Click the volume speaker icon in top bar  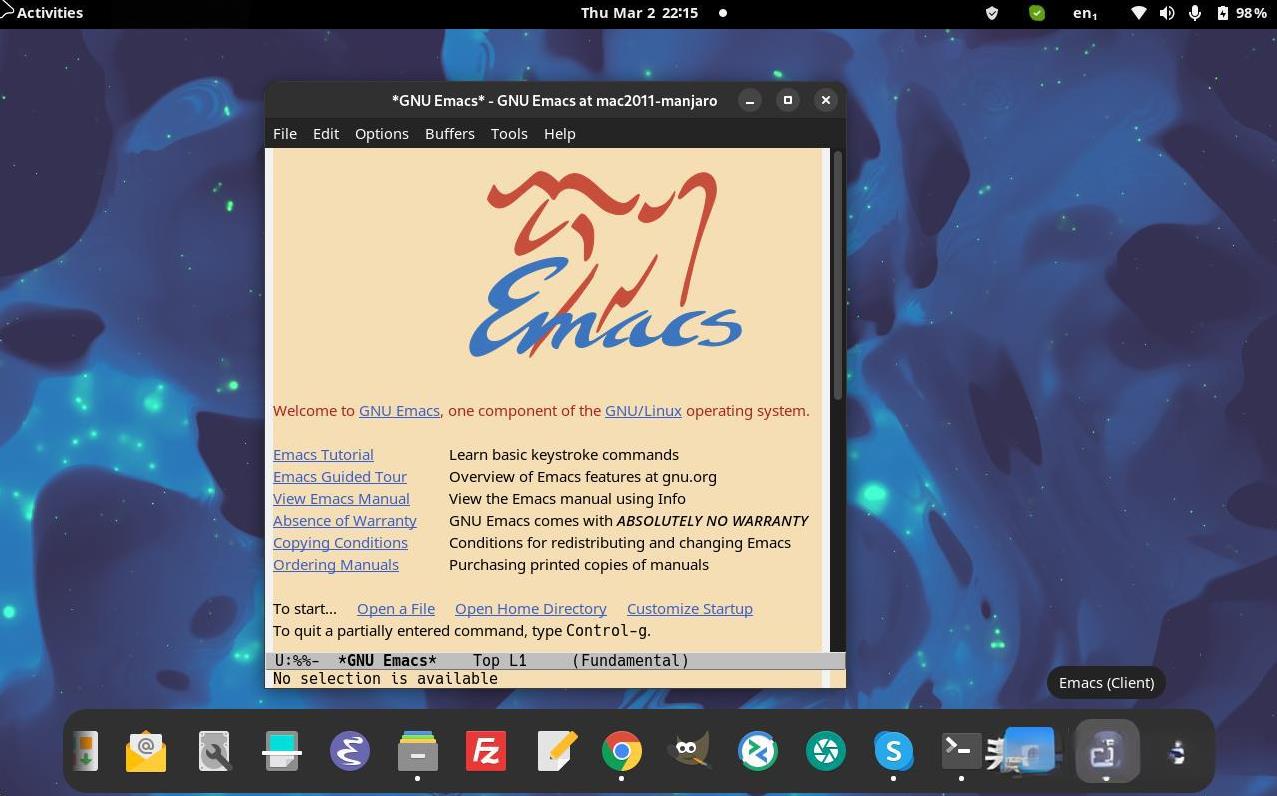(x=1167, y=13)
